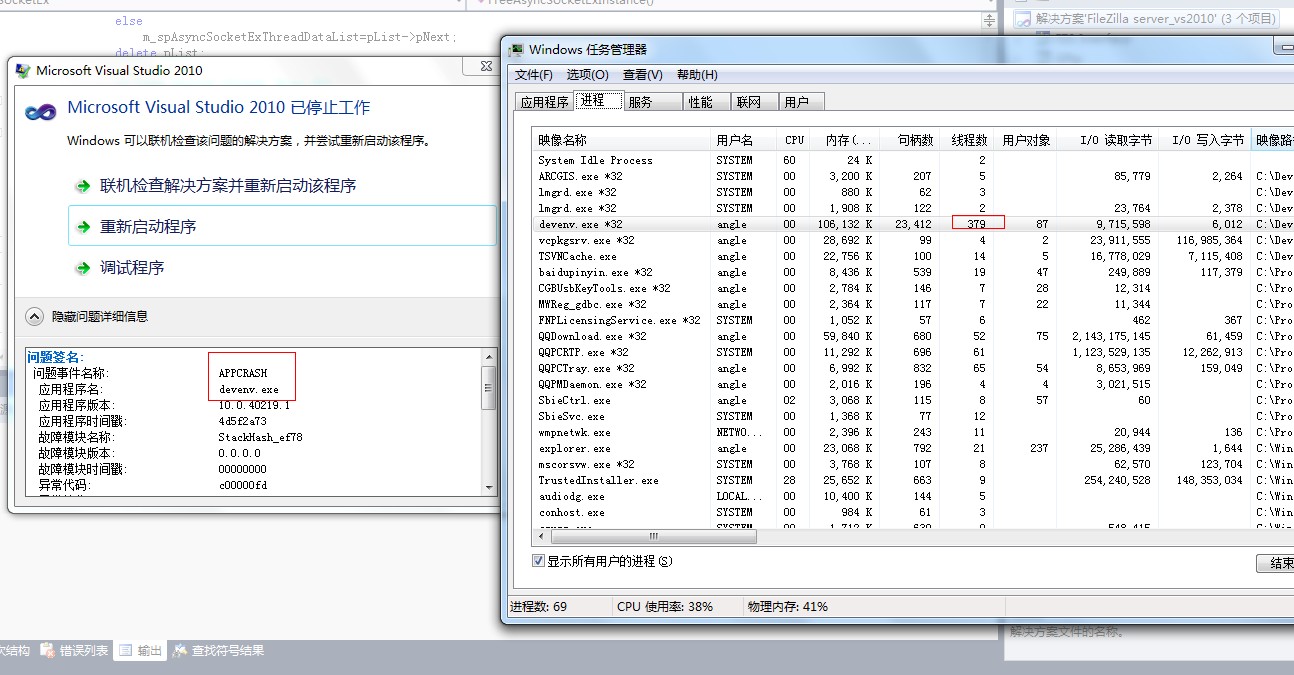Click the green arrow beside 调试程序
The image size is (1294, 675).
(x=82, y=268)
